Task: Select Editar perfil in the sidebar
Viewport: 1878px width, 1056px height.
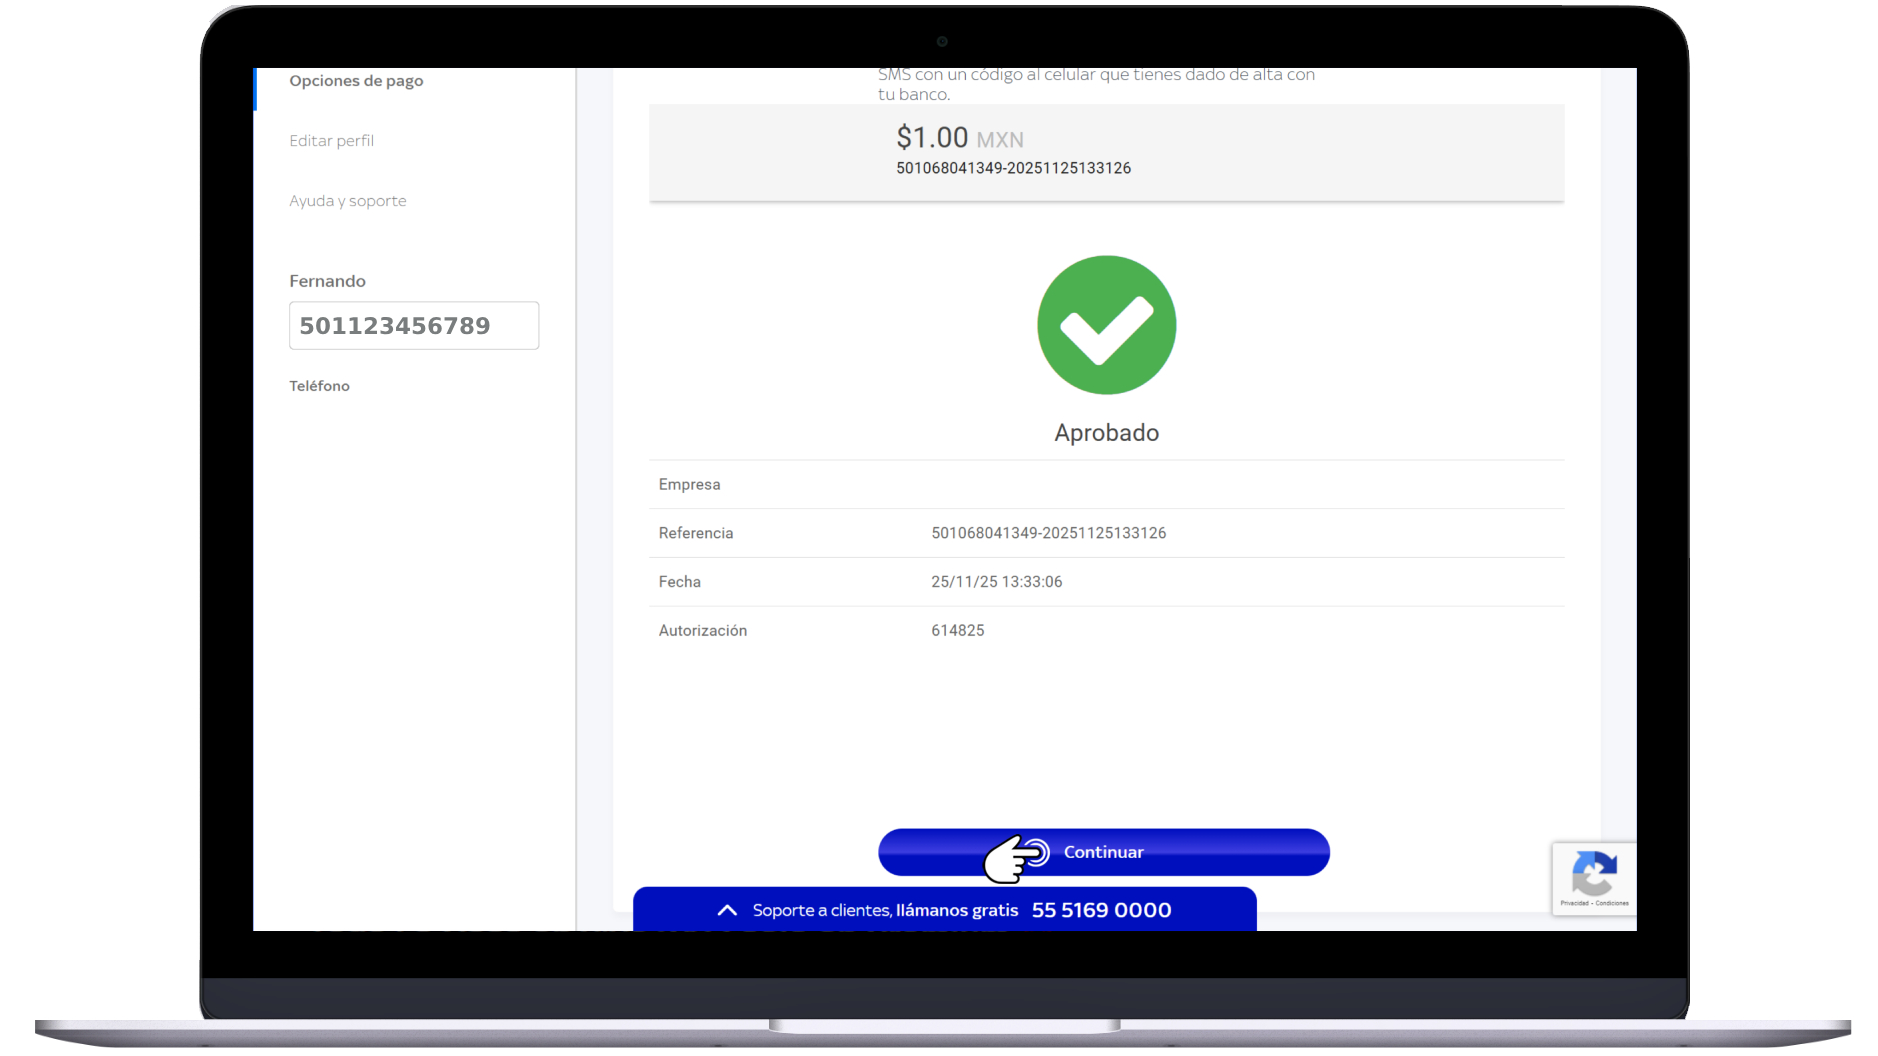Action: (x=331, y=141)
